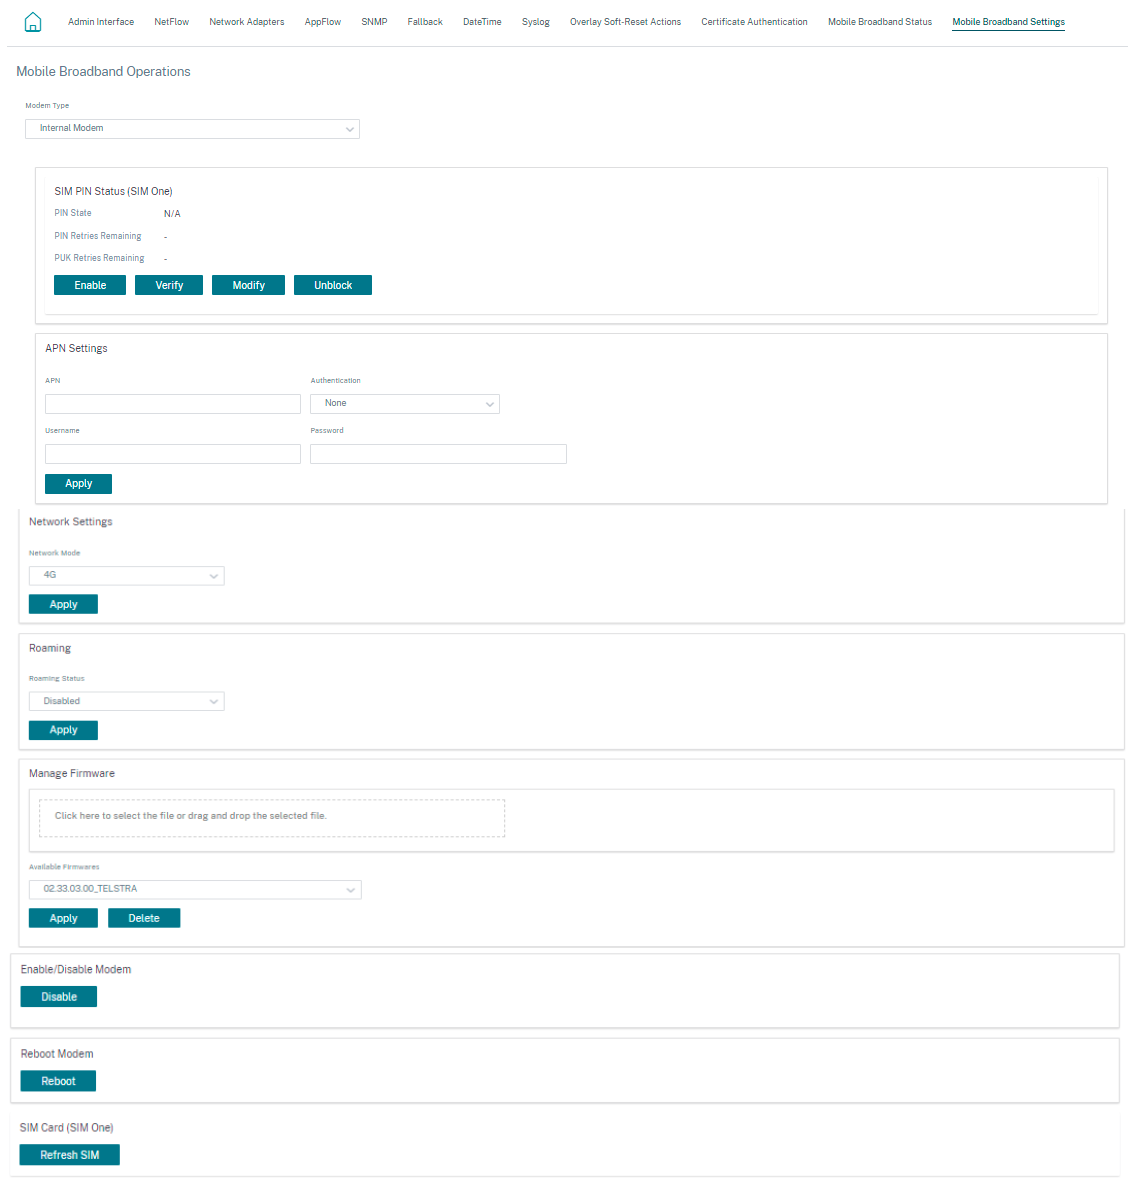The image size is (1128, 1179).
Task: Open the Mobile Broadband Status tab
Action: (880, 22)
